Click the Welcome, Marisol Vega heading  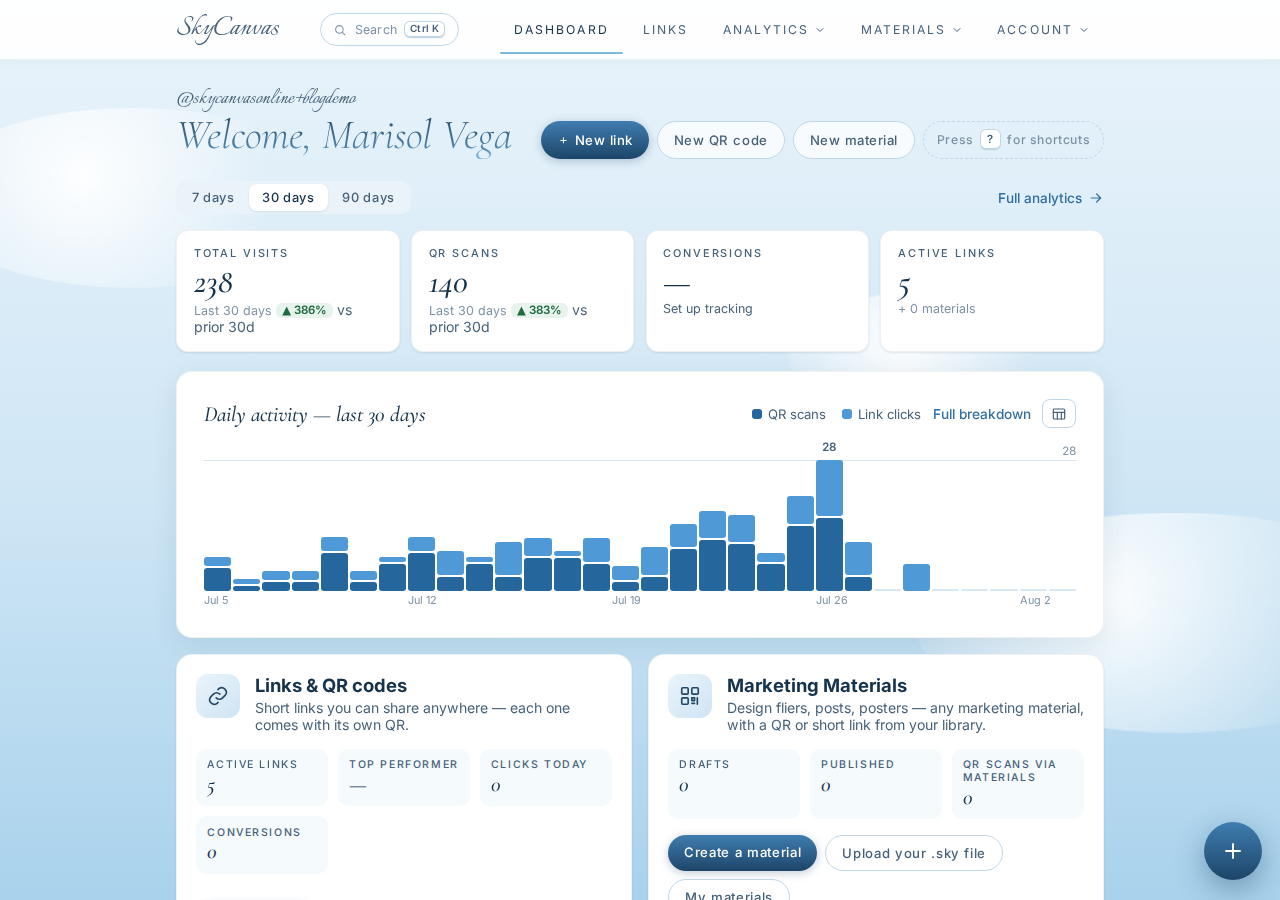[x=344, y=135]
